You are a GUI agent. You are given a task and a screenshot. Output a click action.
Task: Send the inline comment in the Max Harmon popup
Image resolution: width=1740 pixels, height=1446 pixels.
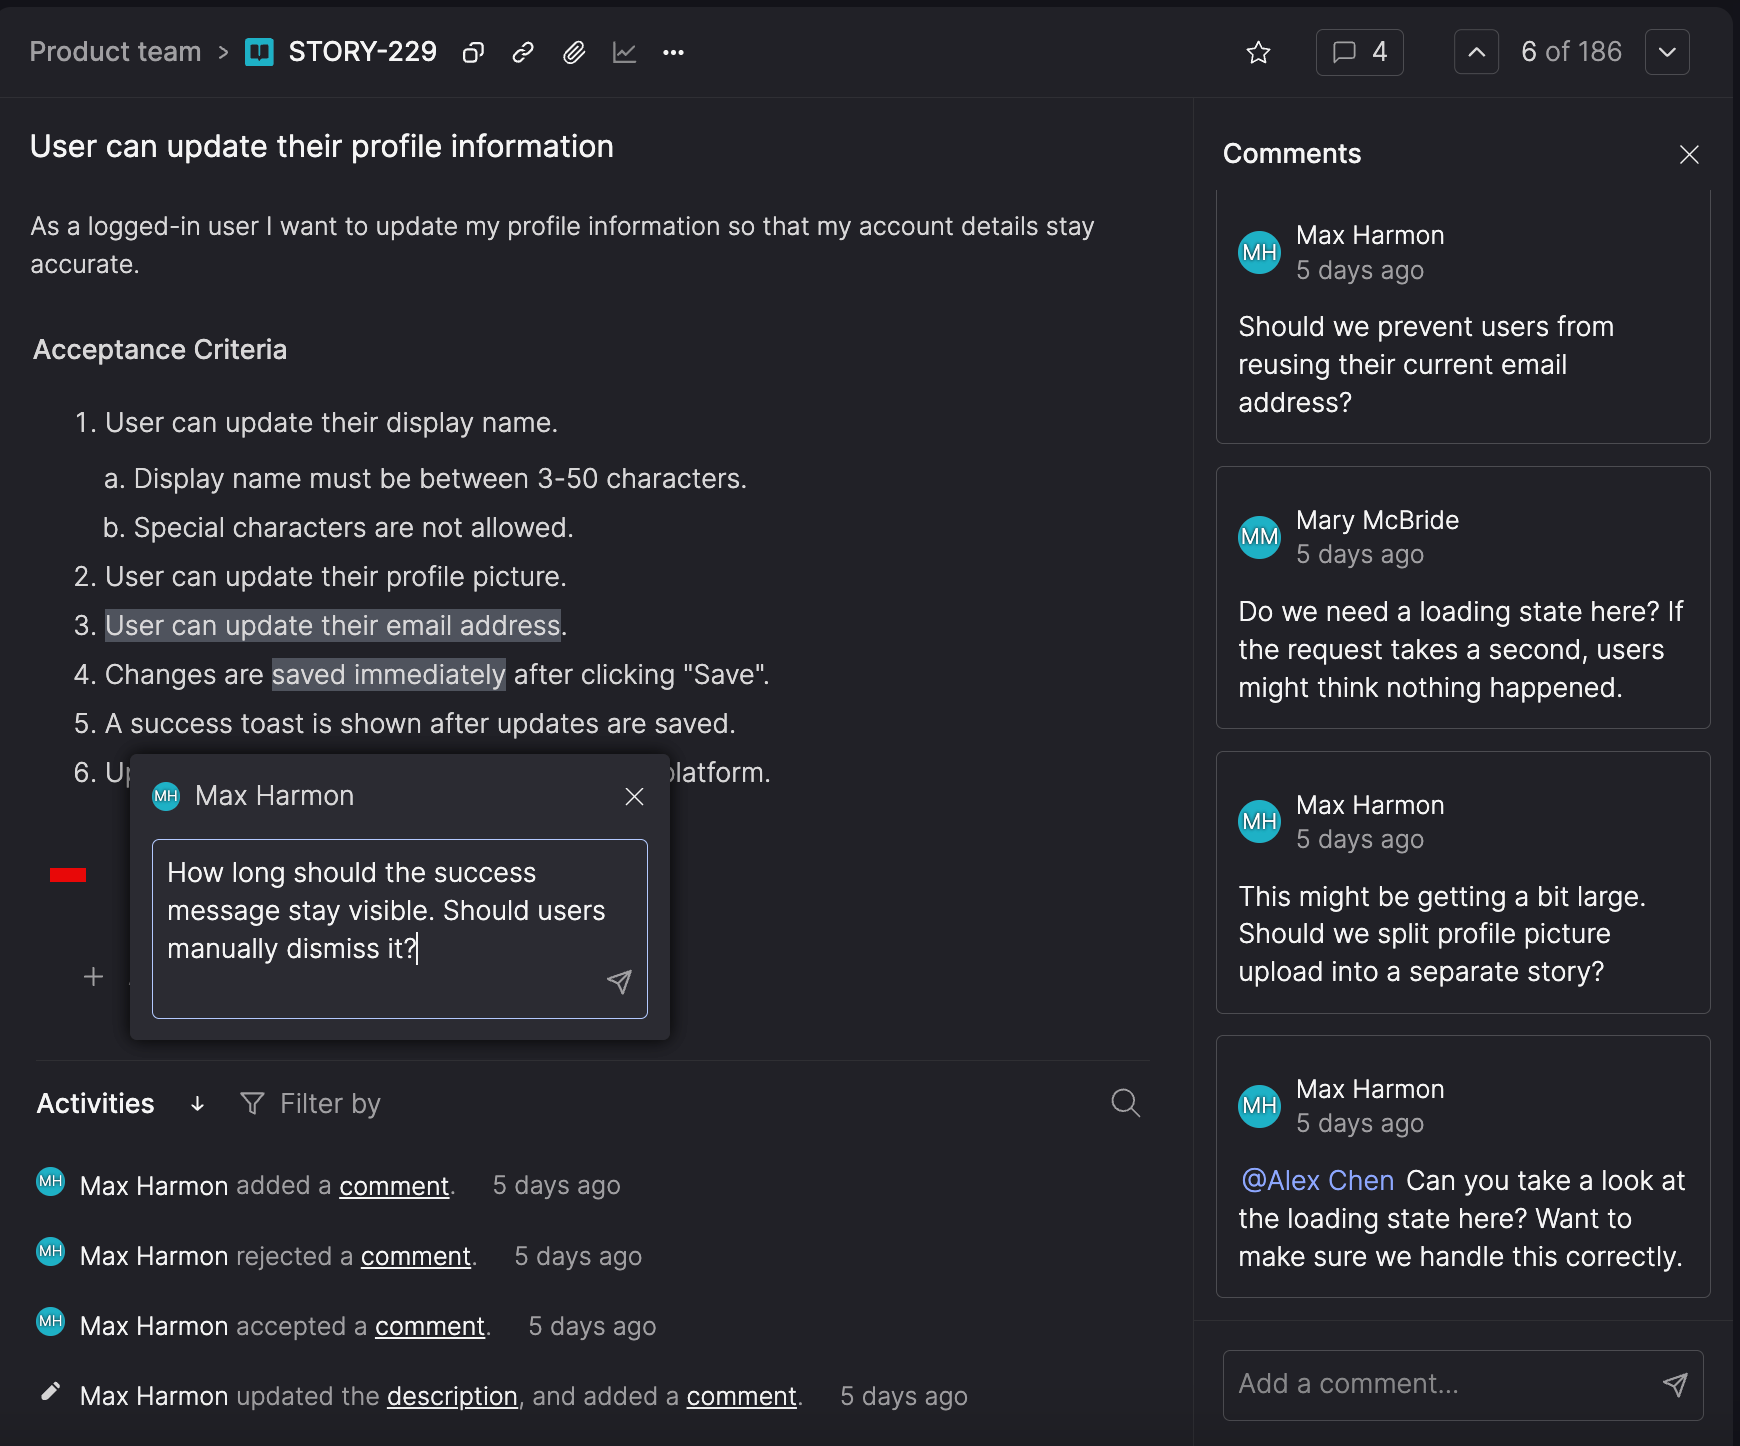[x=619, y=982]
